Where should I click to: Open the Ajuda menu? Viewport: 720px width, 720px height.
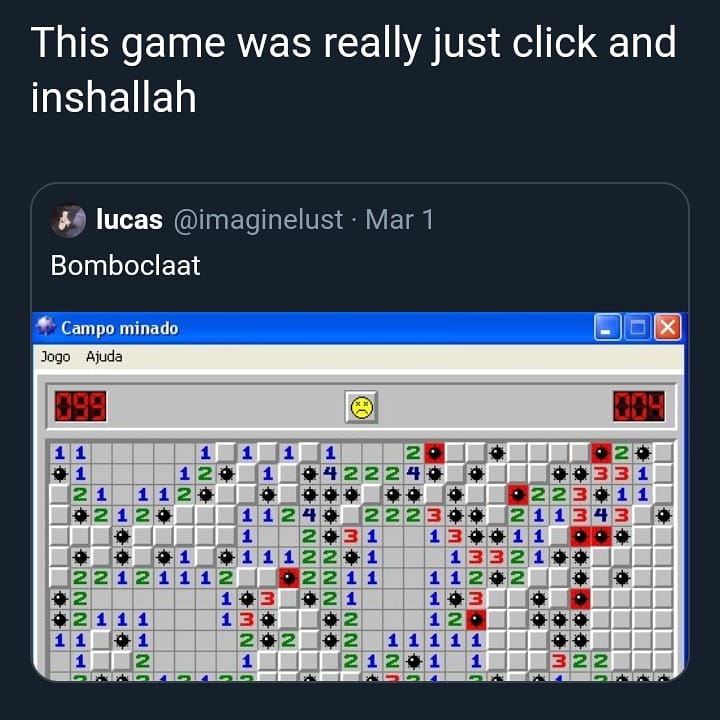(104, 356)
